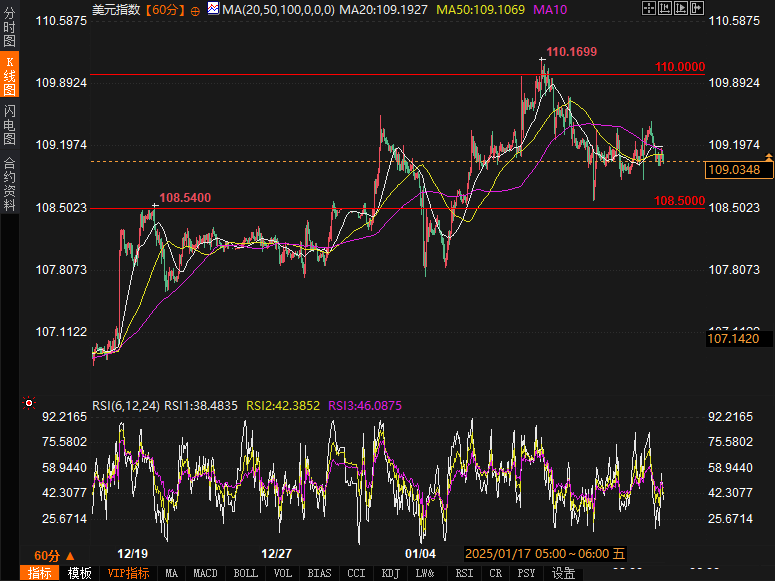Click the red sun icon next to RSI

click(x=29, y=403)
